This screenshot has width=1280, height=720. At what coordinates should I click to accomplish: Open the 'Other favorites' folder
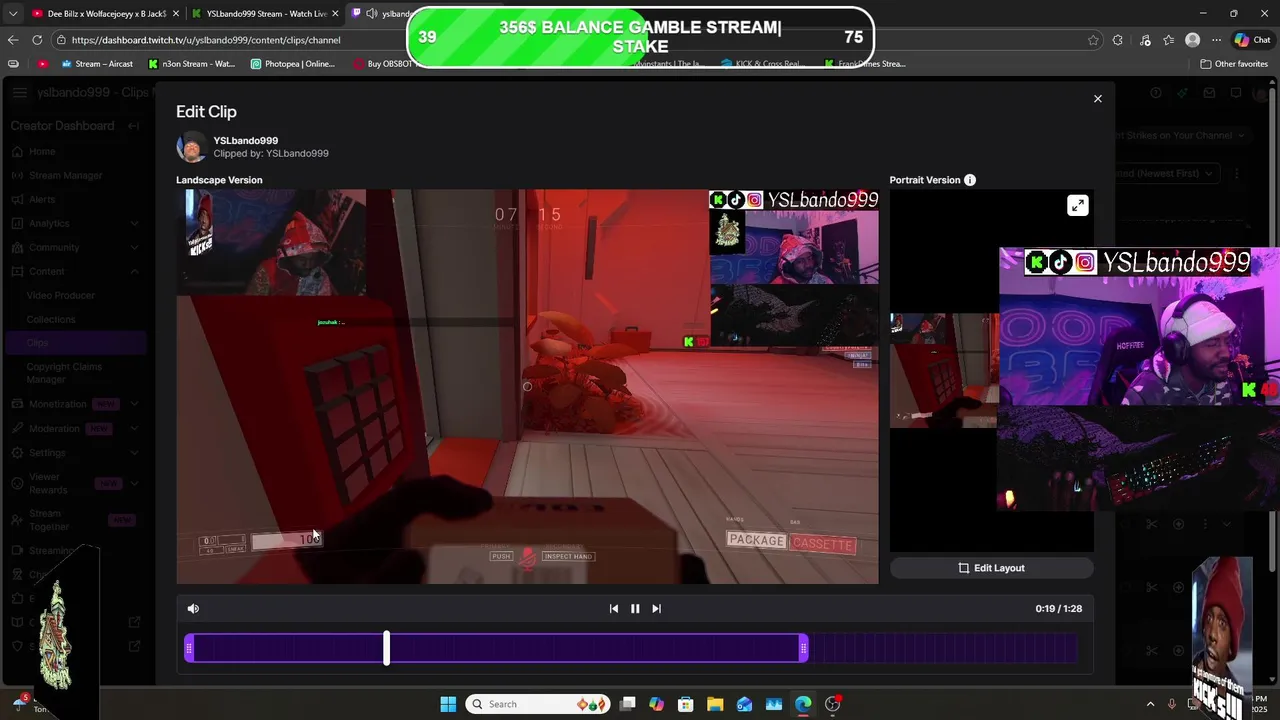pos(1234,64)
